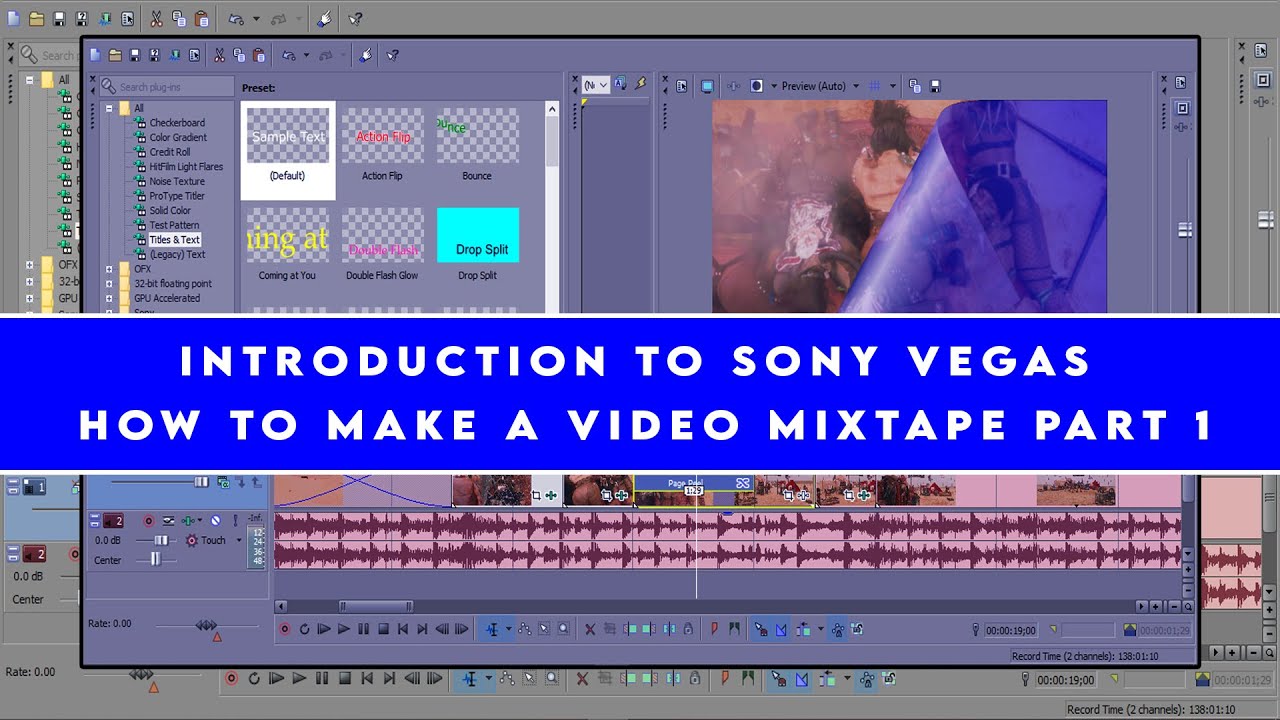Stop playback in inner window transport

pyautogui.click(x=383, y=629)
